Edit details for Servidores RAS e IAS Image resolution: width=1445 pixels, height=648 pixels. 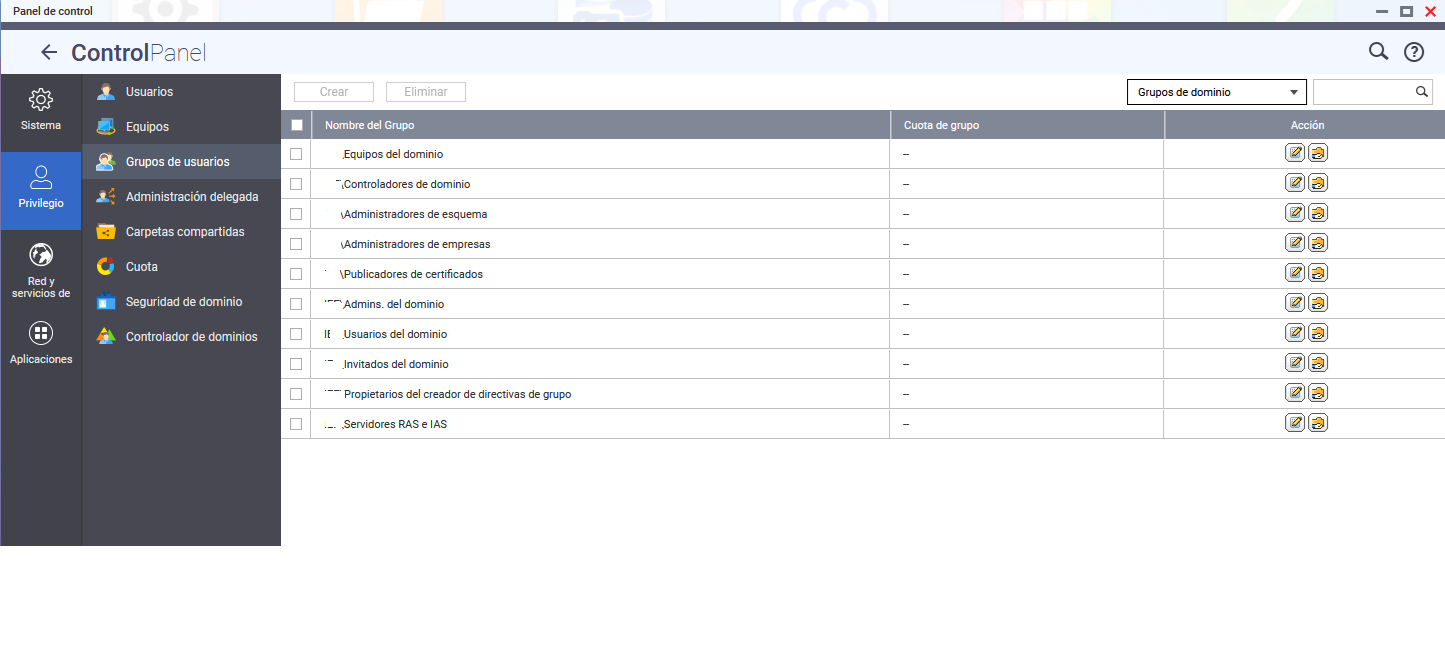tap(1295, 424)
